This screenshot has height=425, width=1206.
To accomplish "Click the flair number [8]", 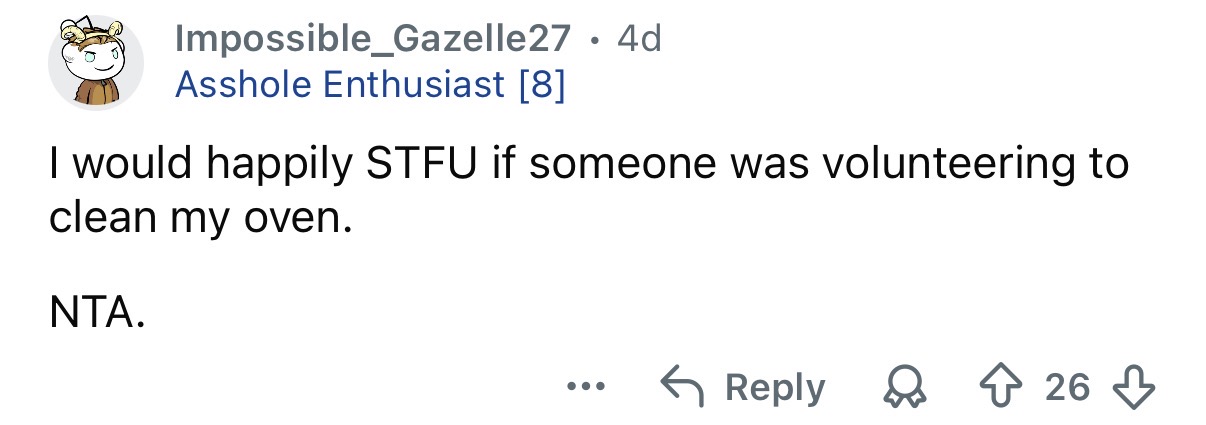I will [540, 84].
